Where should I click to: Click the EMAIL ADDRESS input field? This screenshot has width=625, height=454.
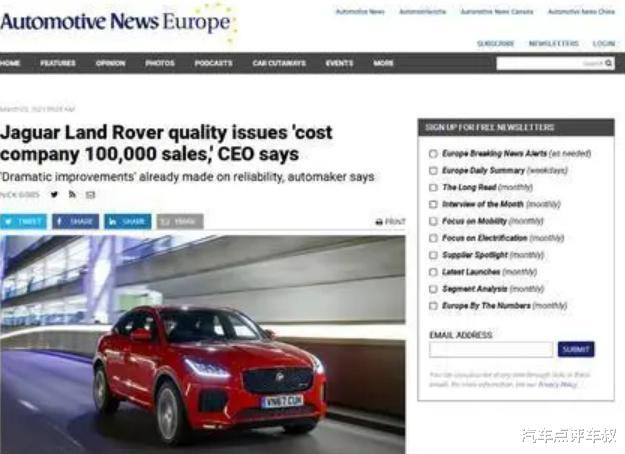pos(491,350)
